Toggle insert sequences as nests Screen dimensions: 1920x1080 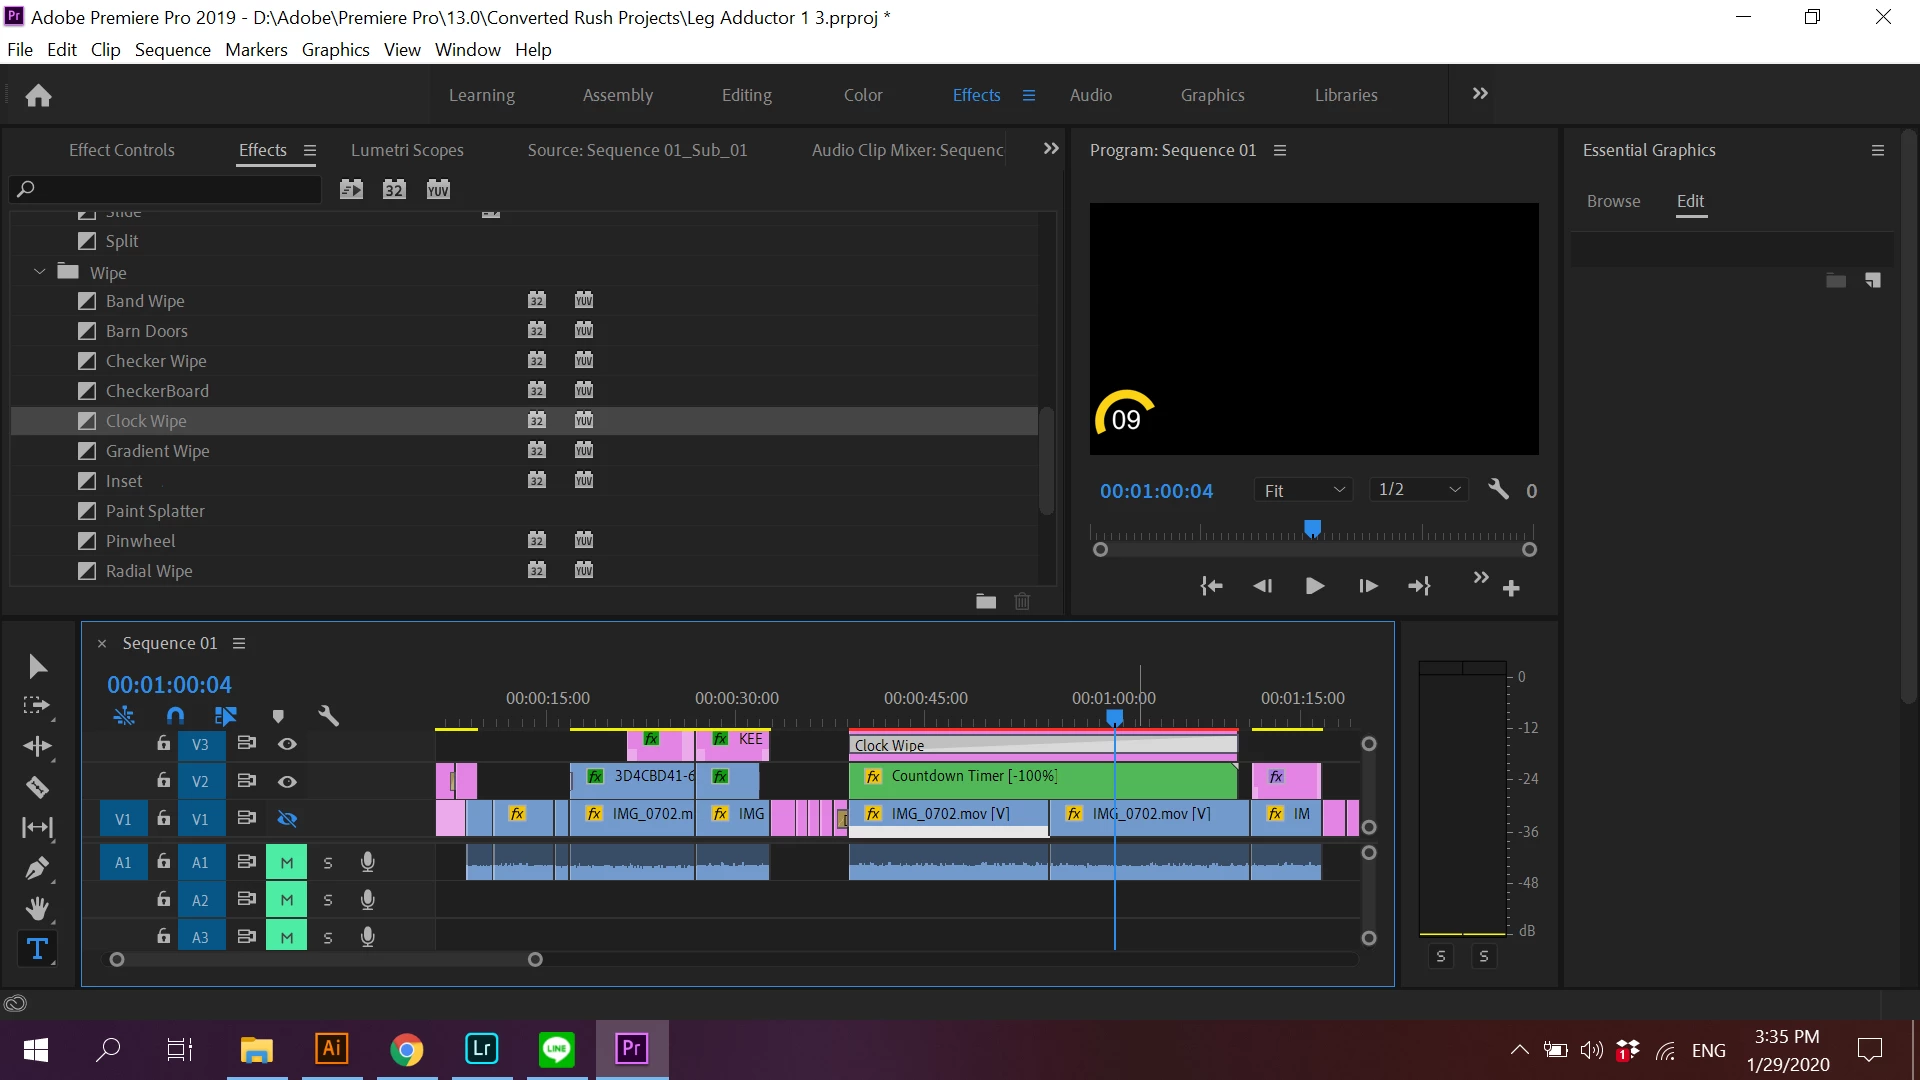click(124, 716)
